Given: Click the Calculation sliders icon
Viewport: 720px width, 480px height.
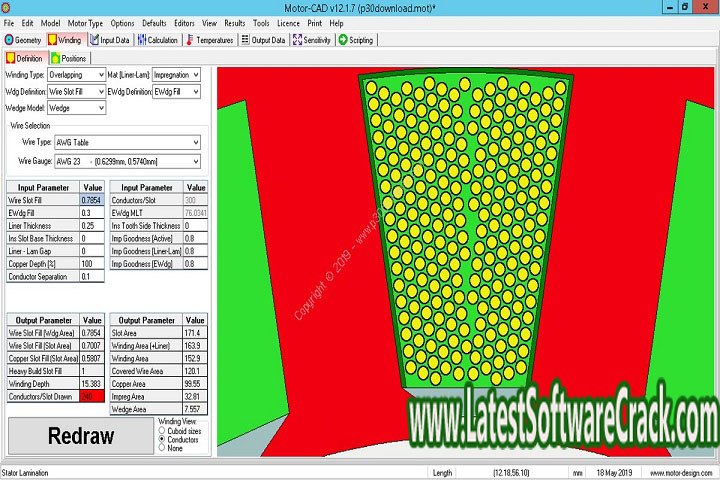Looking at the screenshot, I should [141, 40].
